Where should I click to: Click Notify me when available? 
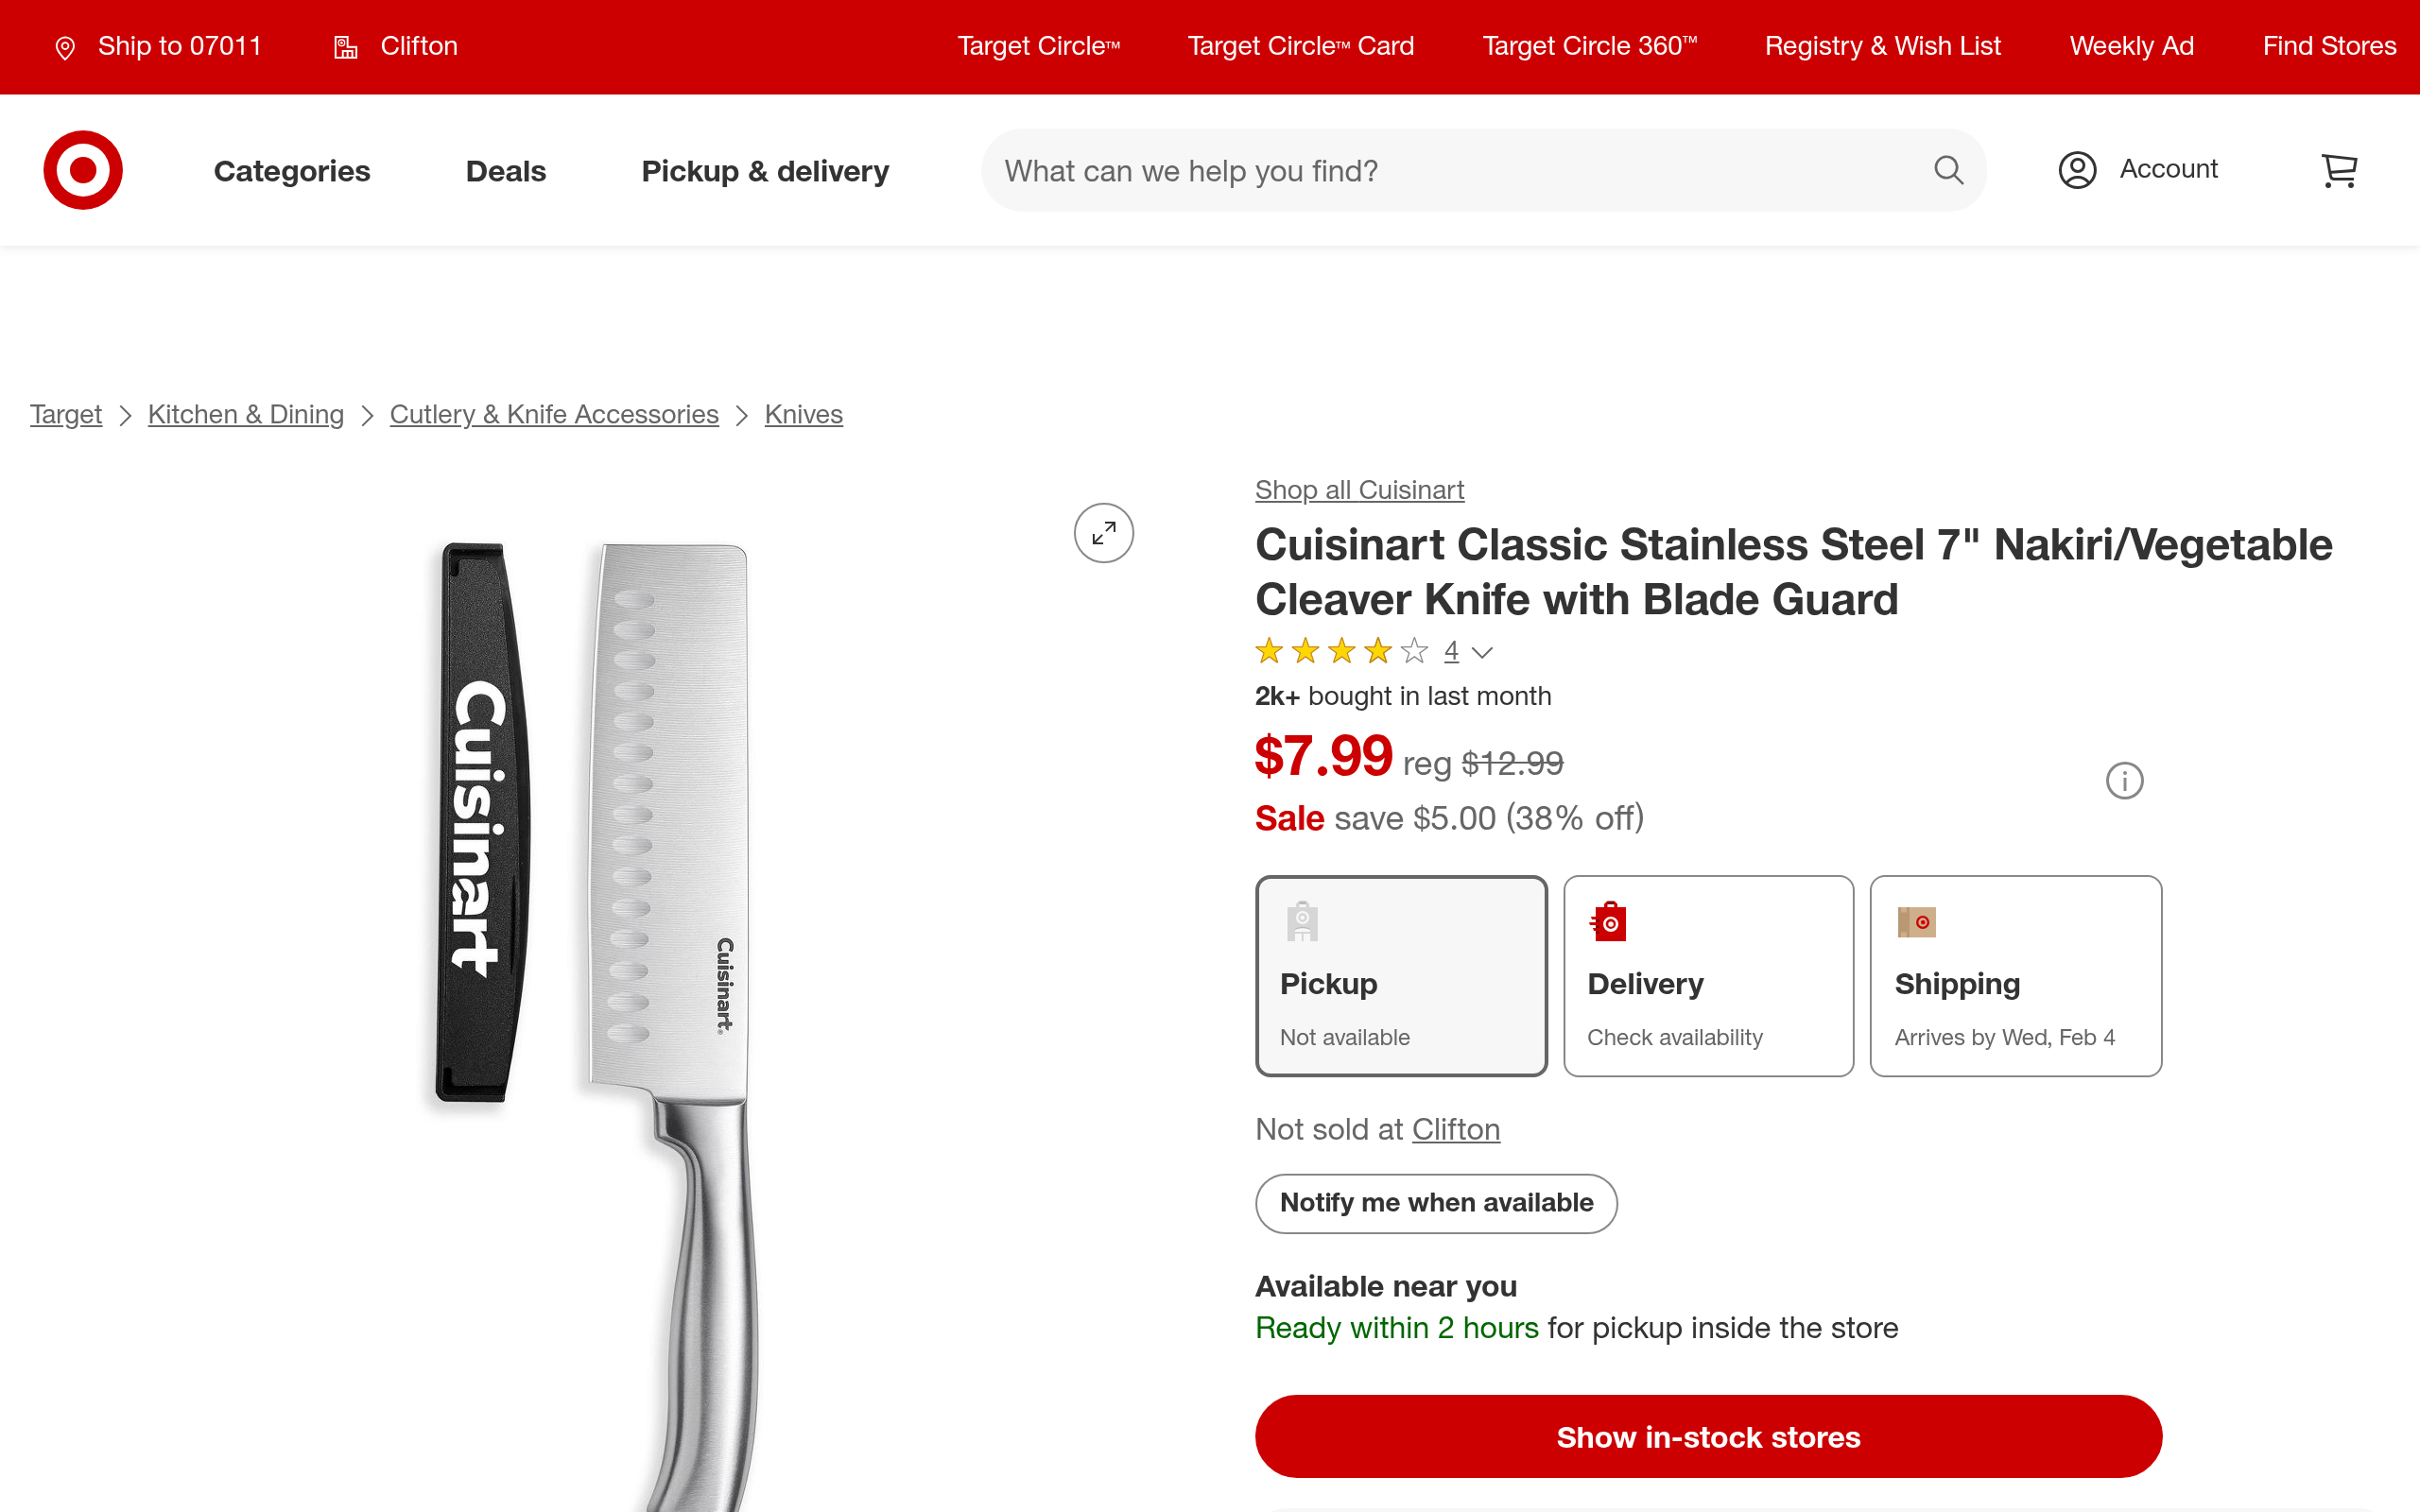[x=1436, y=1203]
